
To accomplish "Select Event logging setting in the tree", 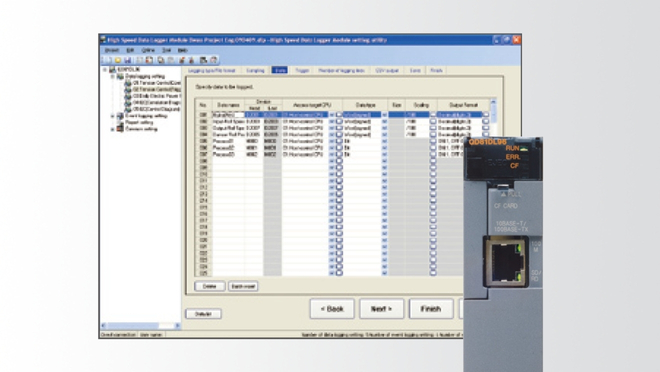I will [x=146, y=116].
